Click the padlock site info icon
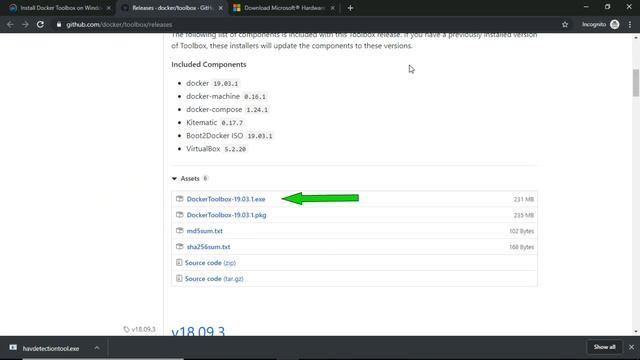This screenshot has width=640, height=360. (x=59, y=24)
